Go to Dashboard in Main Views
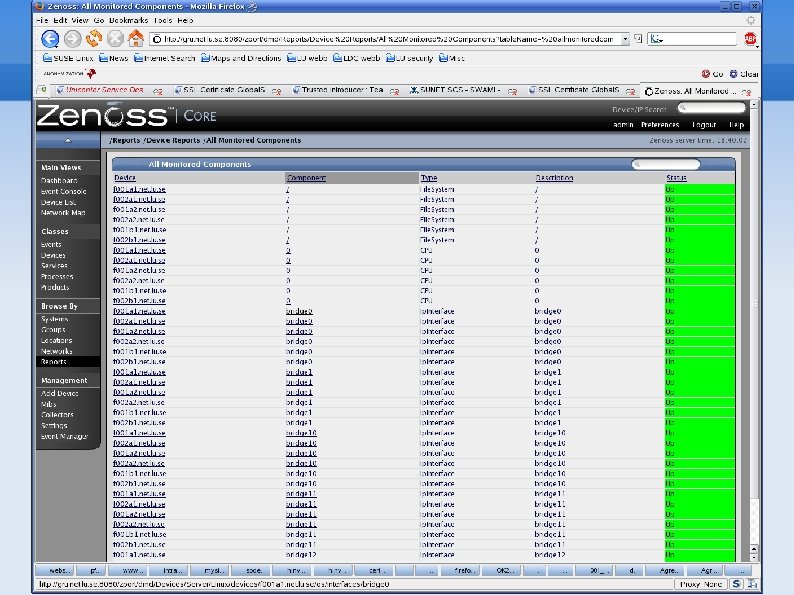Screen dimensions: 794x595 tap(59, 180)
